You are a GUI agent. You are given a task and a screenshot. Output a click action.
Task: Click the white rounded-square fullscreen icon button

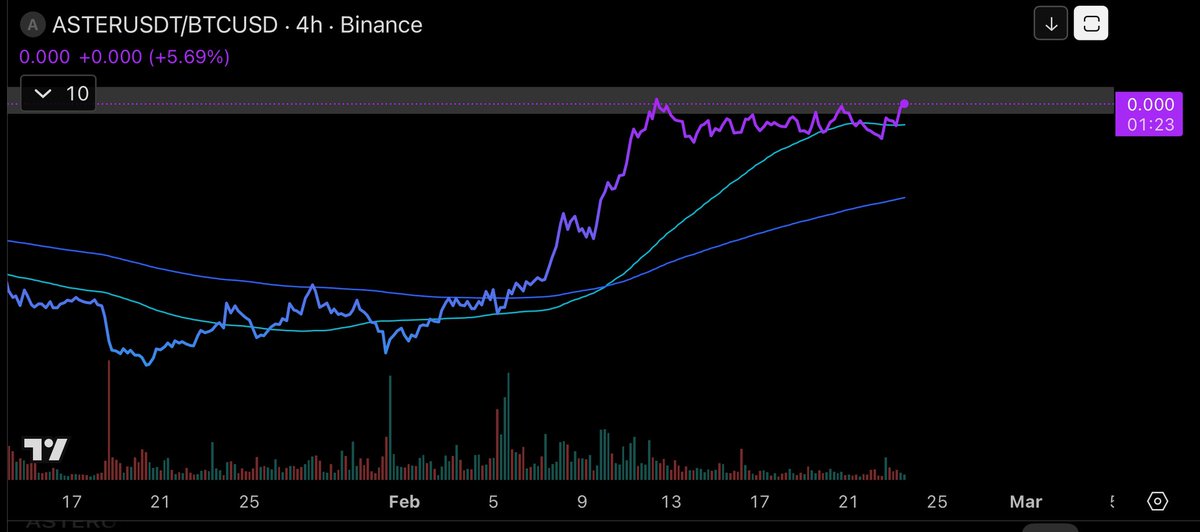tap(1090, 25)
